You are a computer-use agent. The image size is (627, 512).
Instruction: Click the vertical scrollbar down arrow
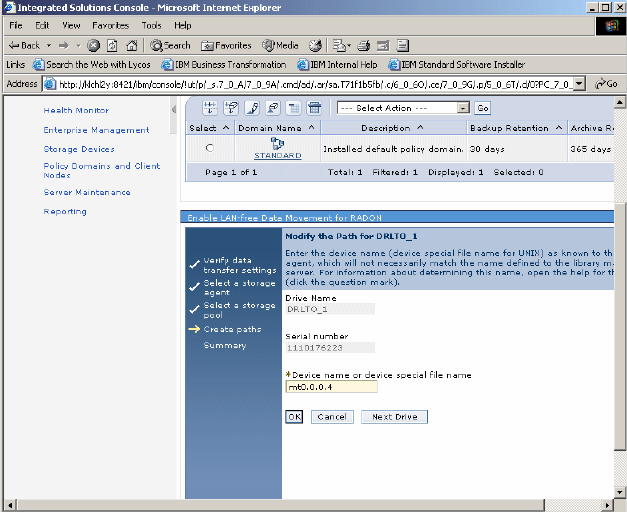coord(620,492)
